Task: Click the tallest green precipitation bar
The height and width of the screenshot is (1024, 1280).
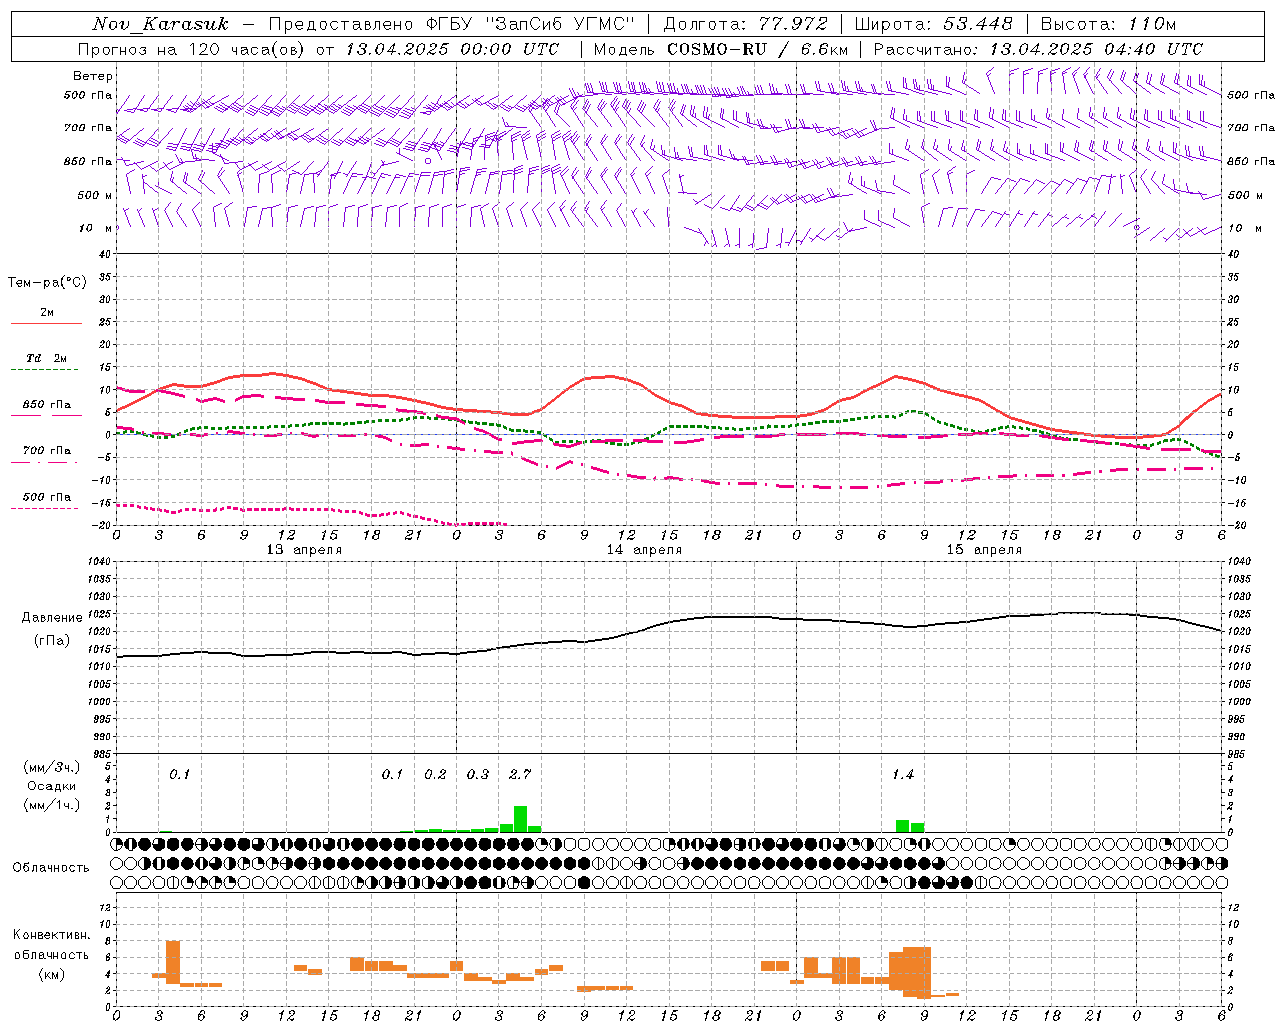Action: point(520,819)
